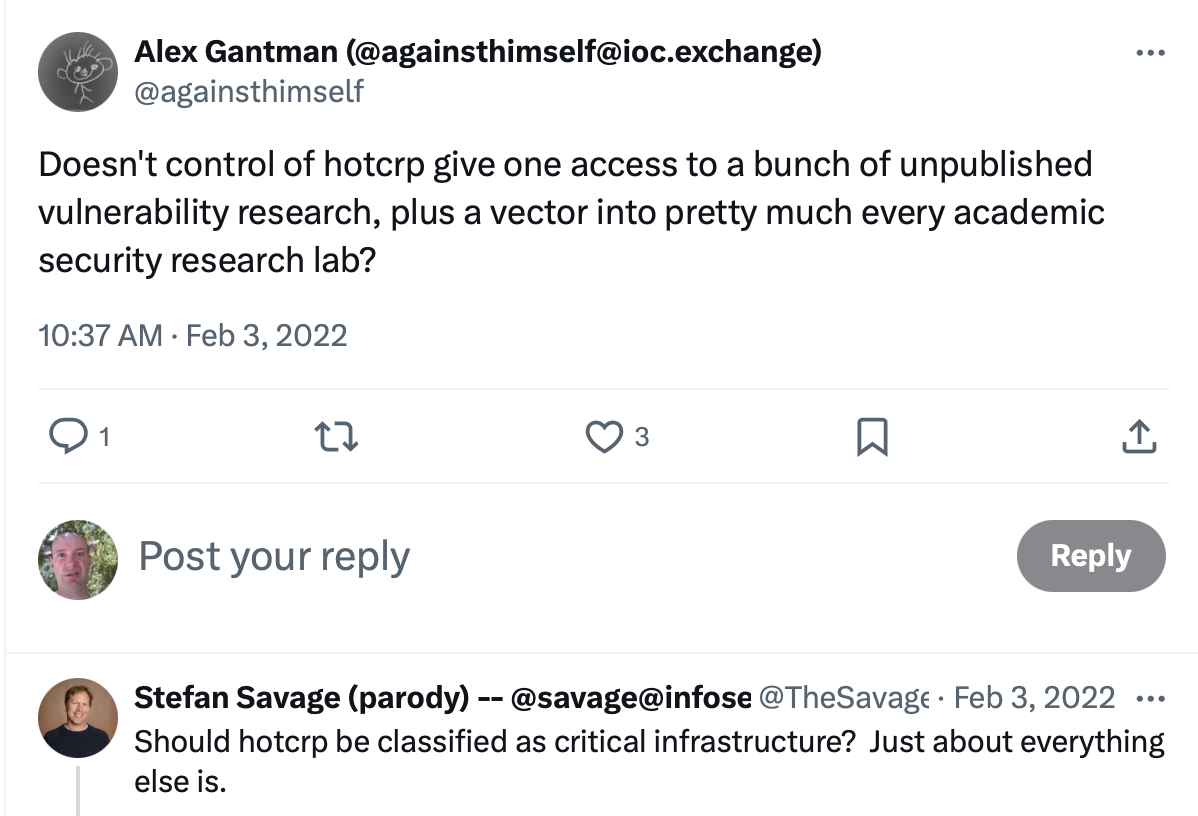Click the 10:37 AM · Feb 3, 2022 timestamp
The width and height of the screenshot is (1198, 816).
click(x=193, y=335)
